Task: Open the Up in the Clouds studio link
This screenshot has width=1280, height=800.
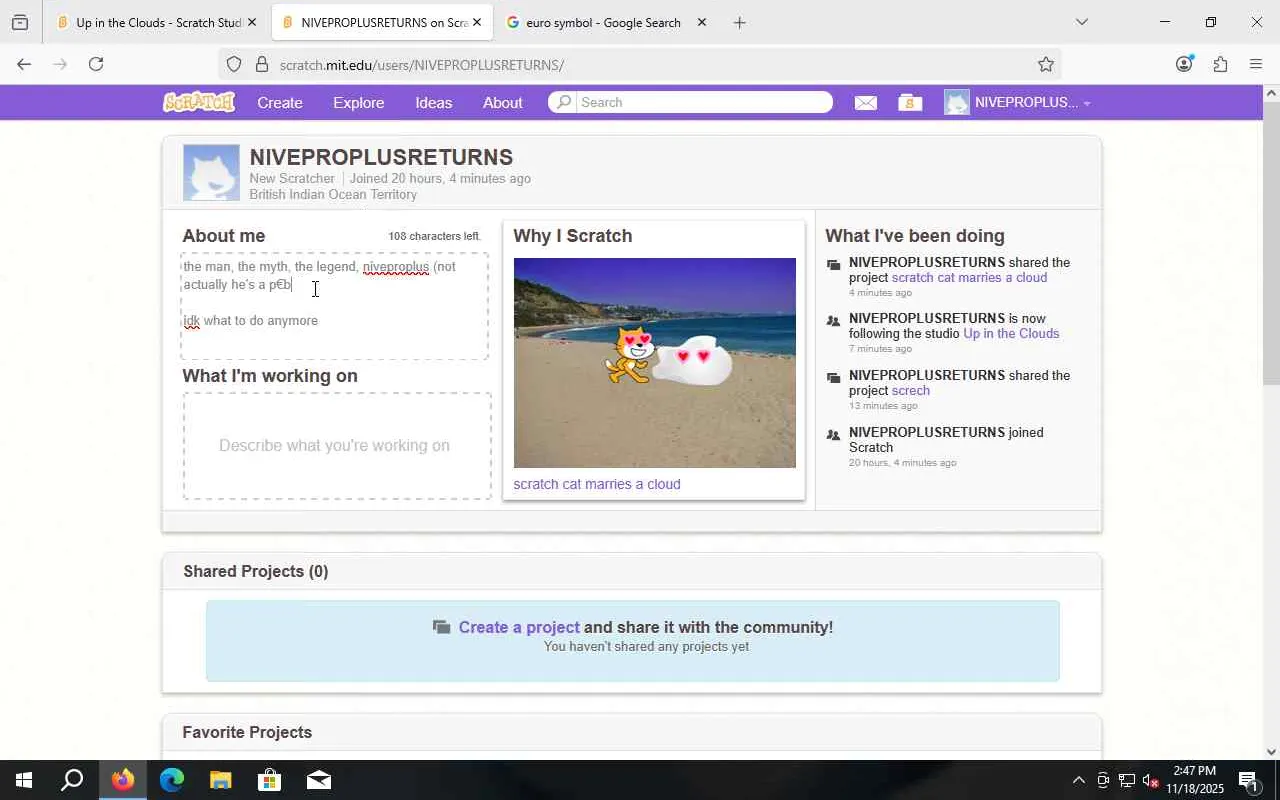Action: 1011,334
